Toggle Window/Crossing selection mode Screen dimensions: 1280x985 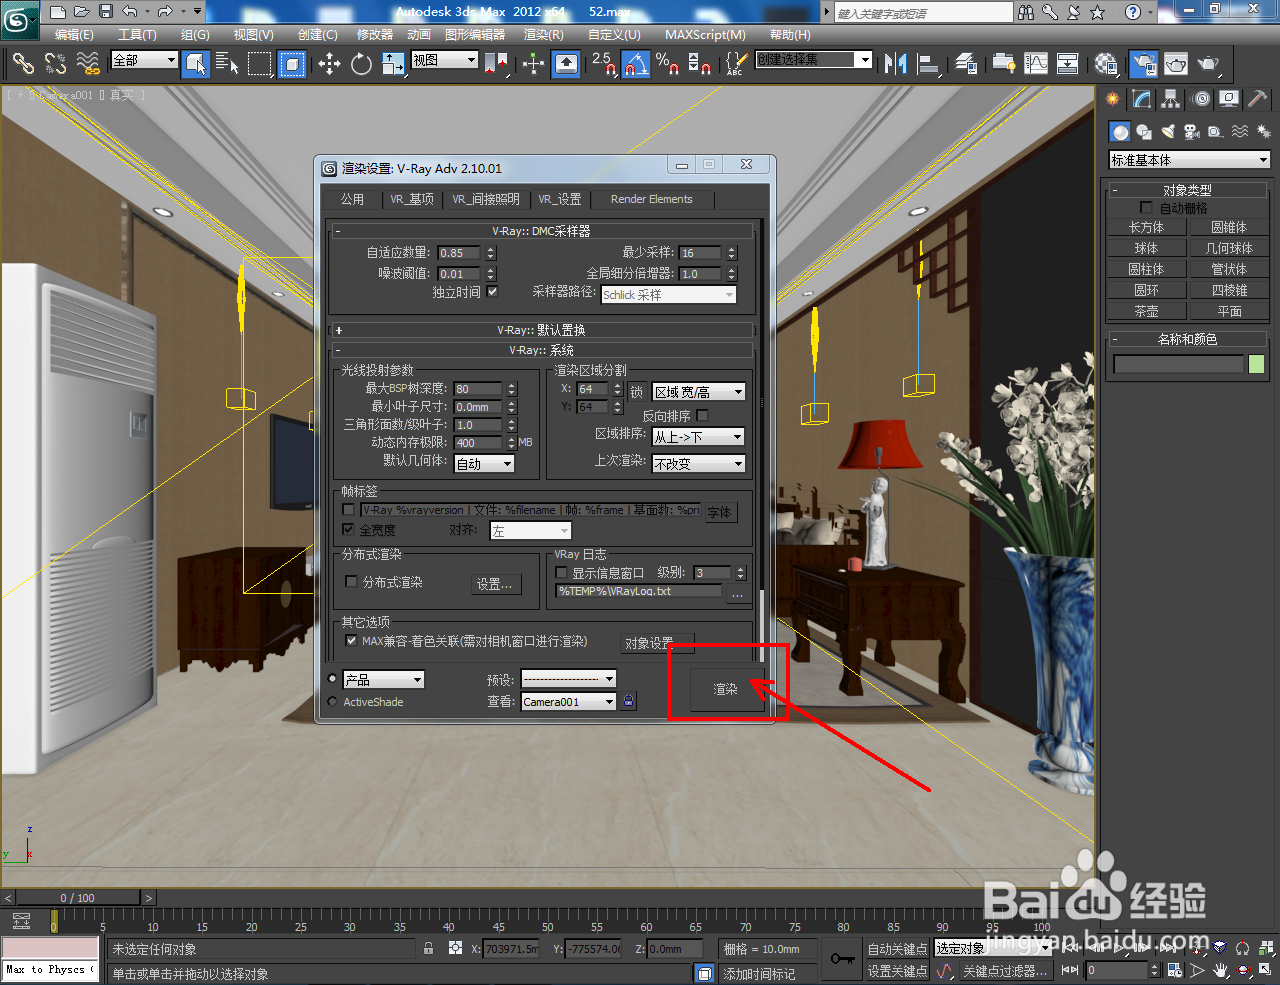tap(291, 64)
